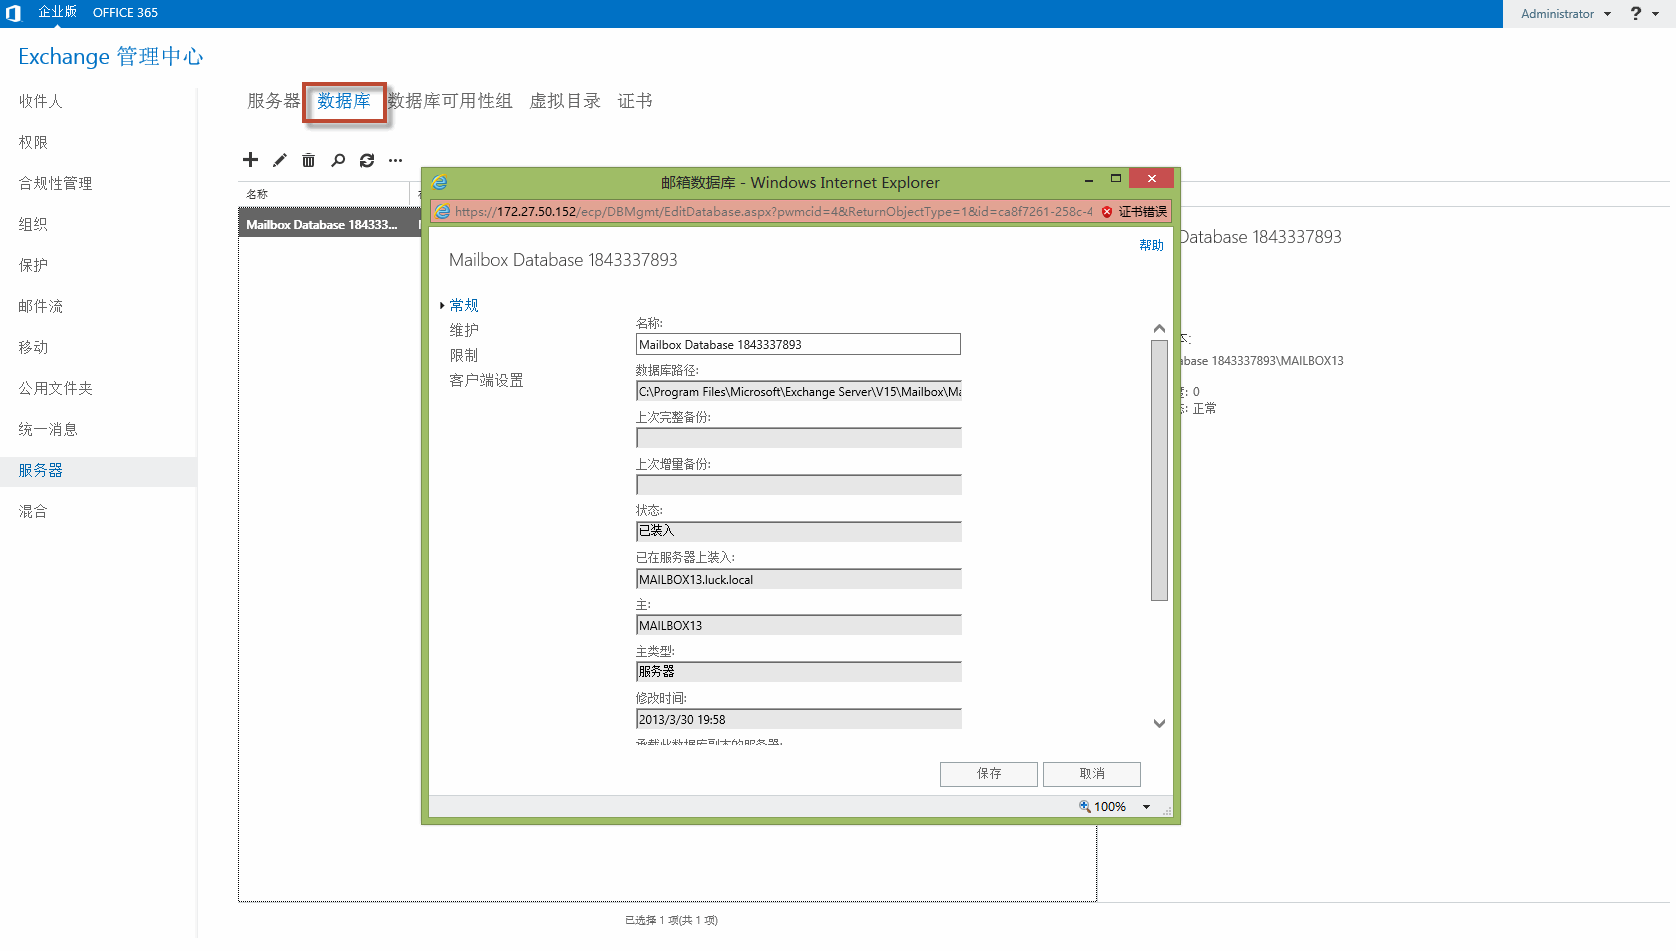Switch to the 数据库 tab
The width and height of the screenshot is (1676, 951).
click(x=344, y=101)
